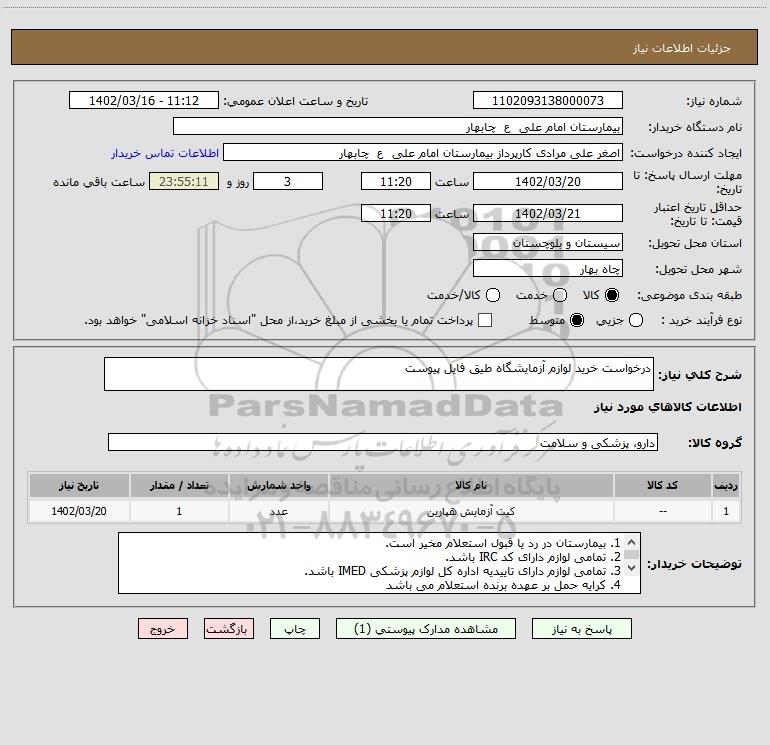Click the چاپ print button
The height and width of the screenshot is (745, 770).
point(295,629)
